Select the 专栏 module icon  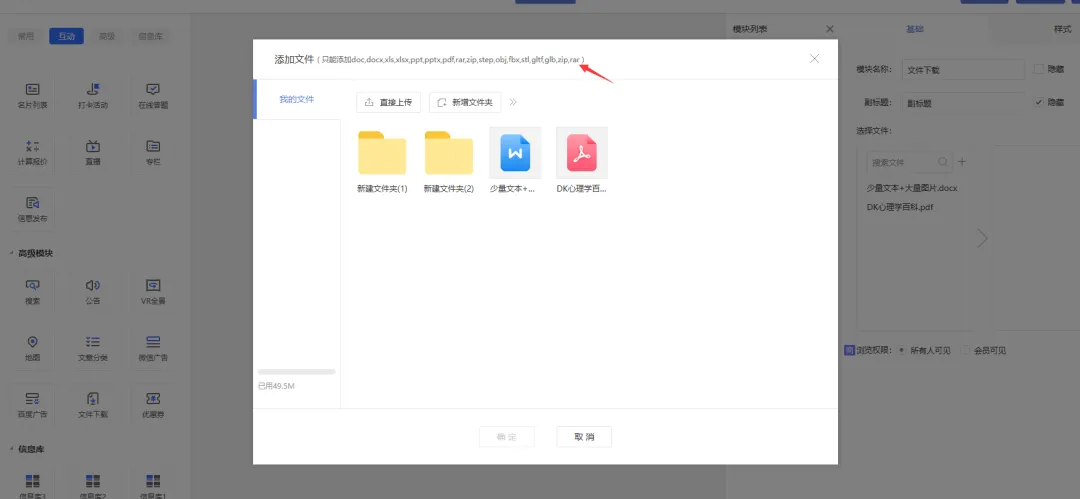point(153,146)
